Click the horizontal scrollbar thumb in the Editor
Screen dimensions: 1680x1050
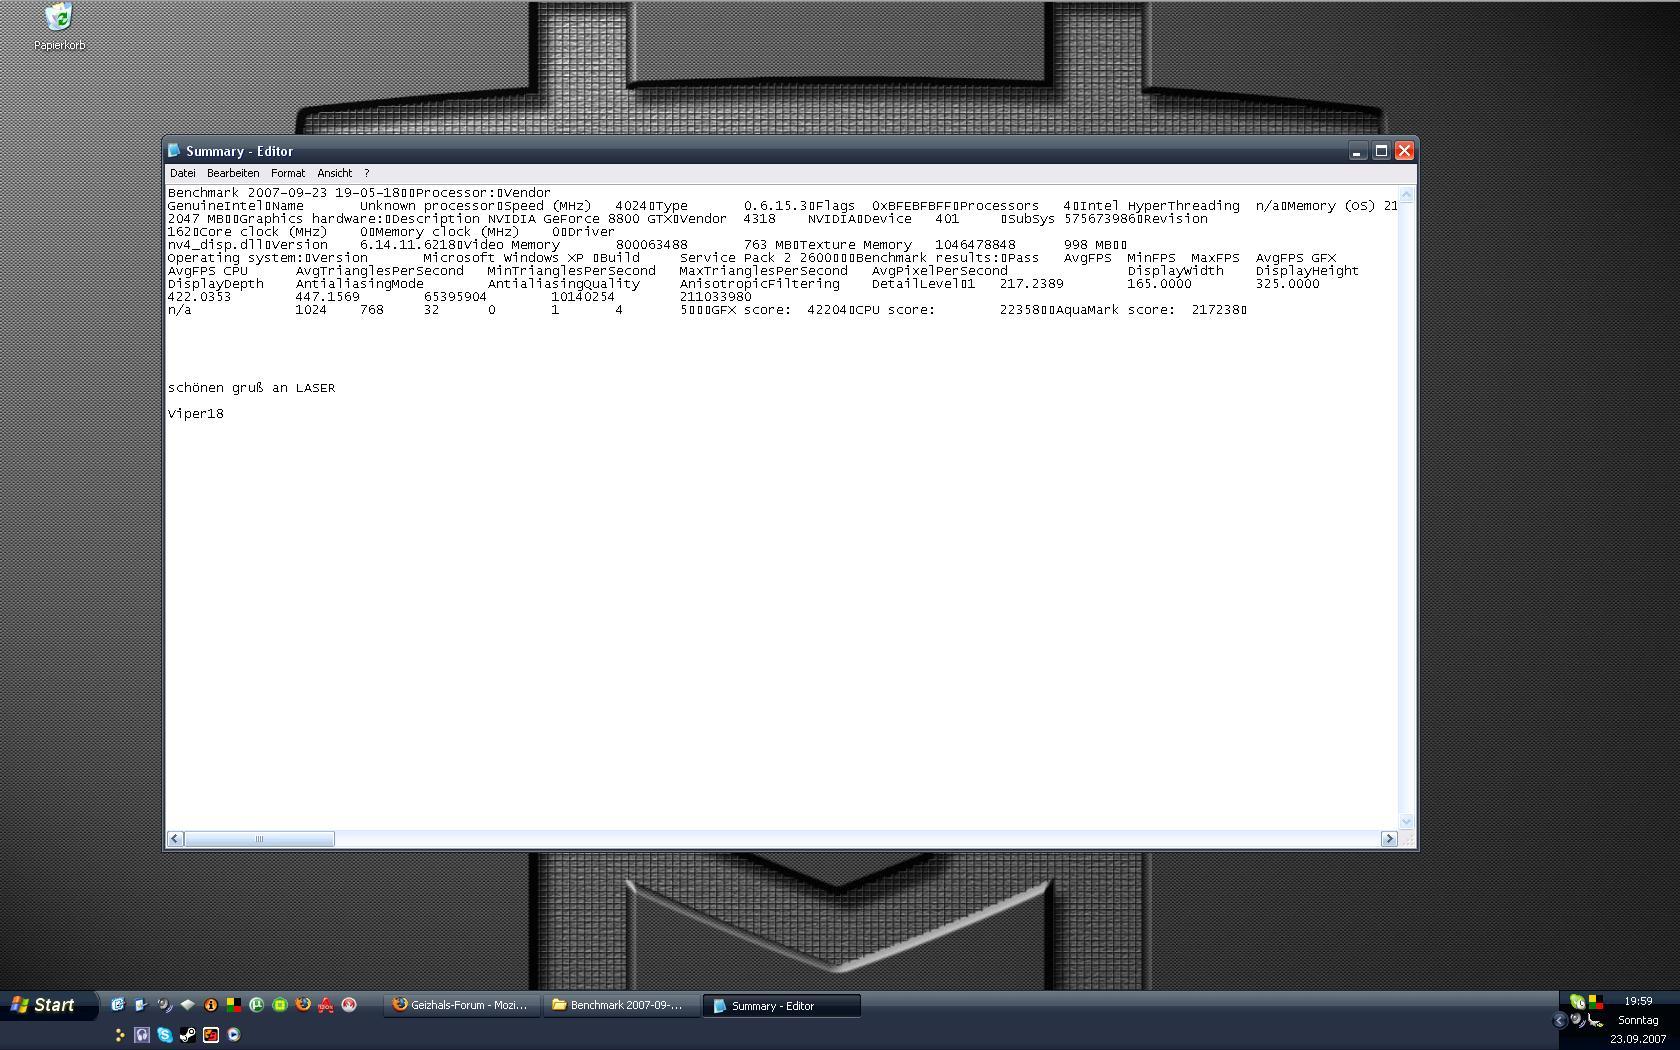pyautogui.click(x=259, y=839)
